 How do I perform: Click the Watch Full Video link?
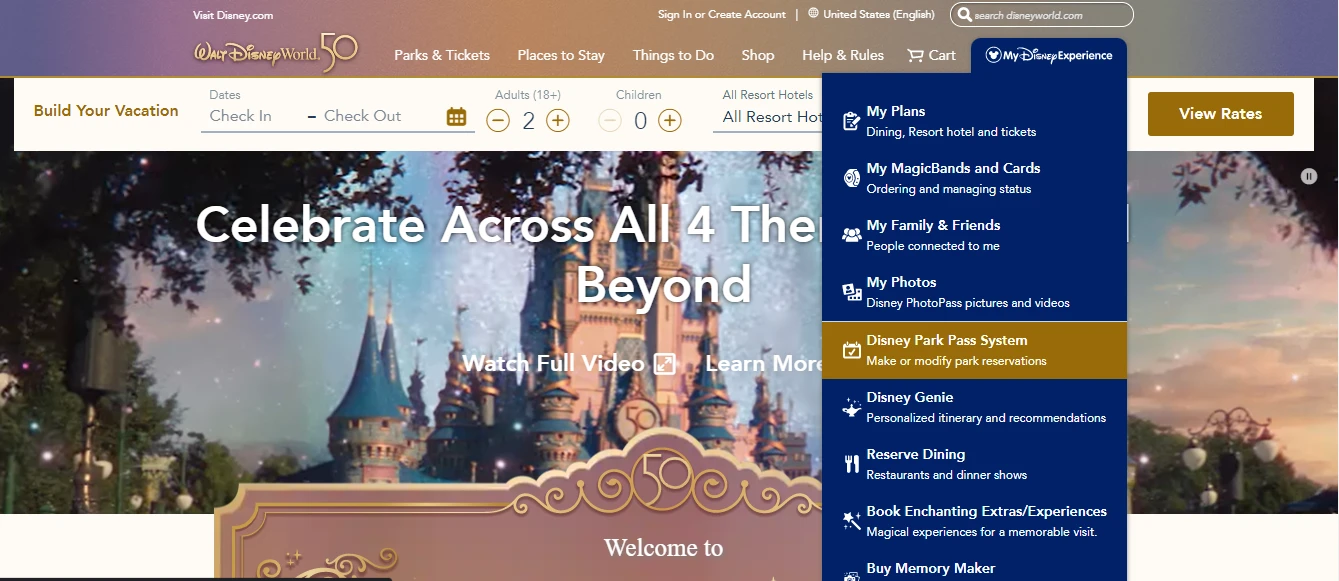coord(553,364)
